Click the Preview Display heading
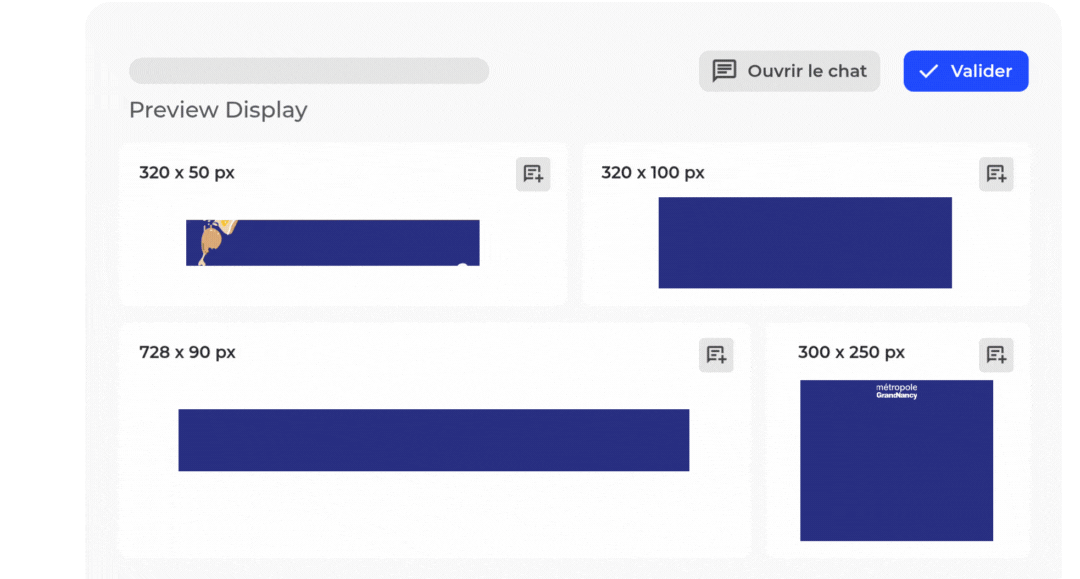 (218, 110)
